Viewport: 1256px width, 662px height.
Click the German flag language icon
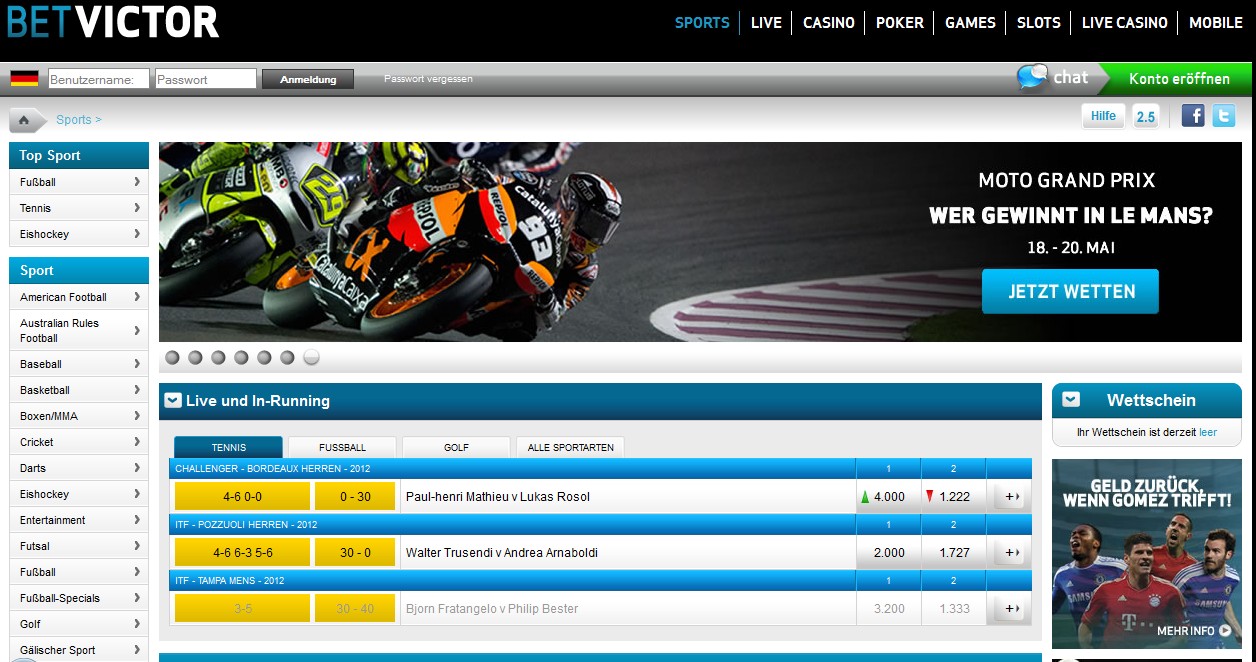point(24,79)
